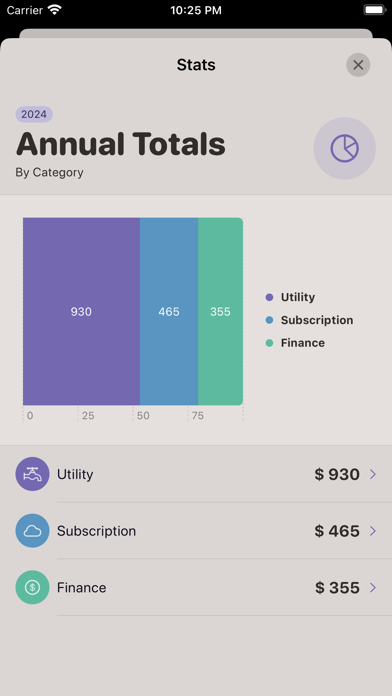The image size is (392, 696).
Task: Tap the battery indicator icon
Action: pos(375,10)
